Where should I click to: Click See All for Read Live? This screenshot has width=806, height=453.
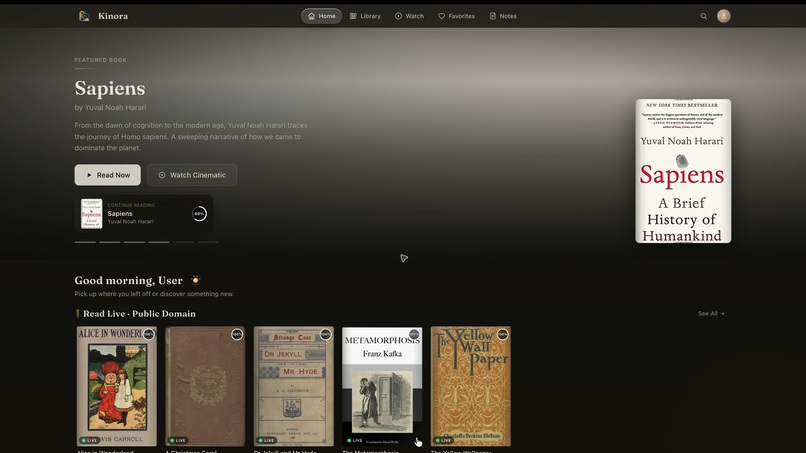pyautogui.click(x=711, y=313)
